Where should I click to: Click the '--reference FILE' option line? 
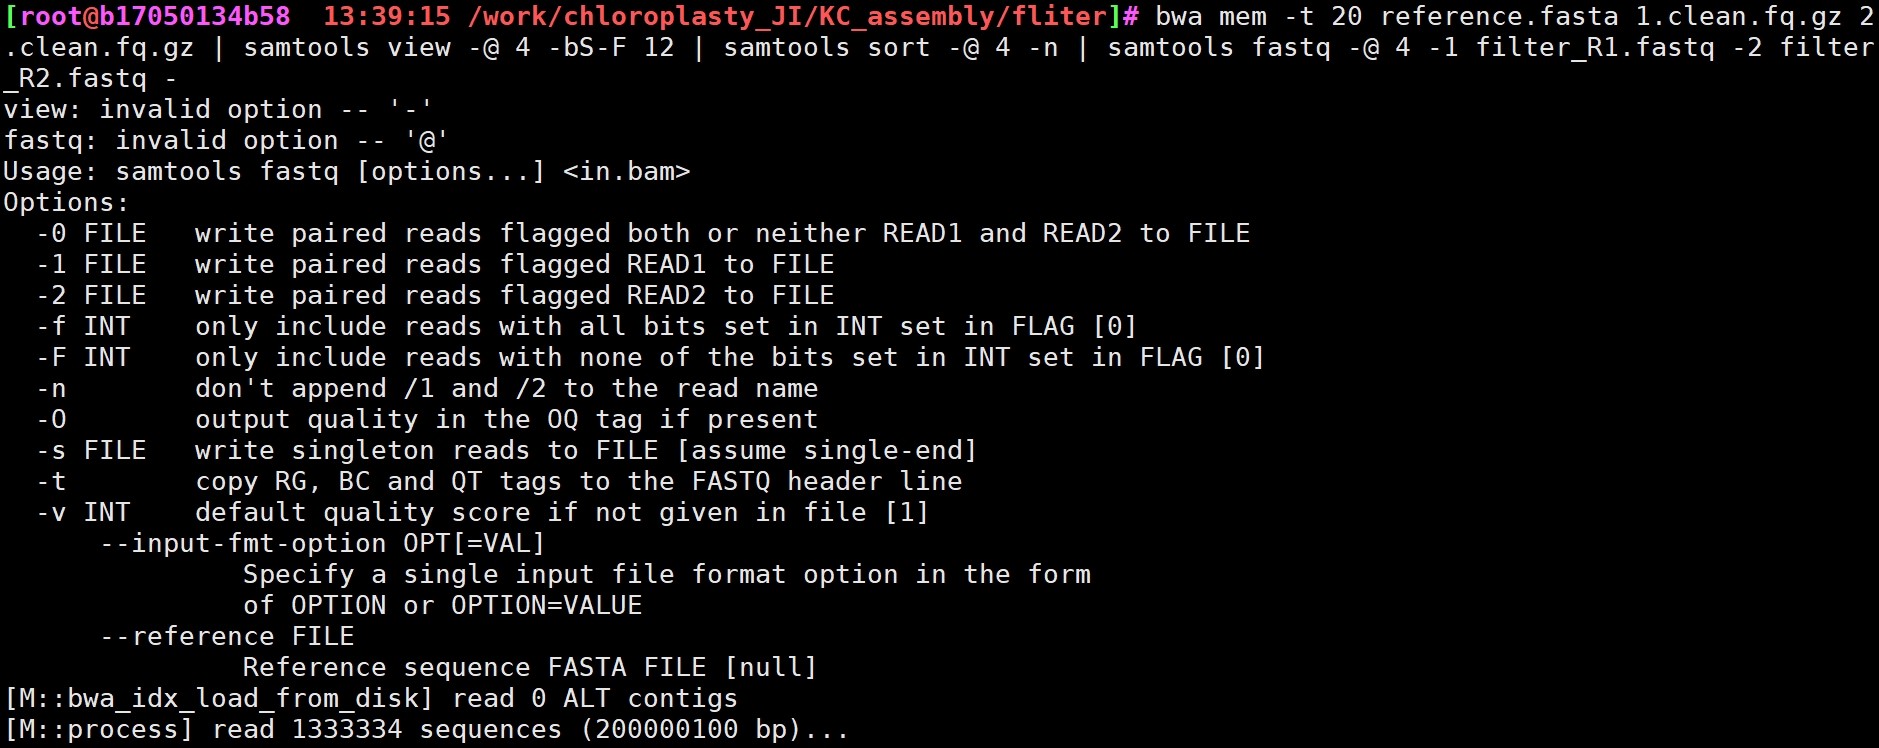227,636
